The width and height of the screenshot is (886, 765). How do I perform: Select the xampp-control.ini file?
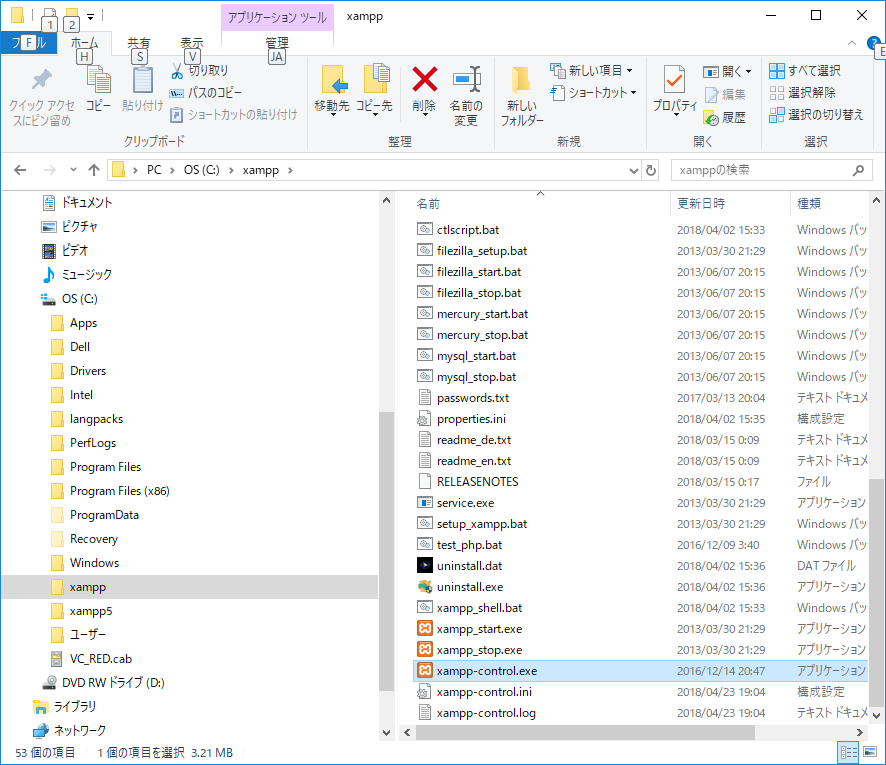point(484,692)
